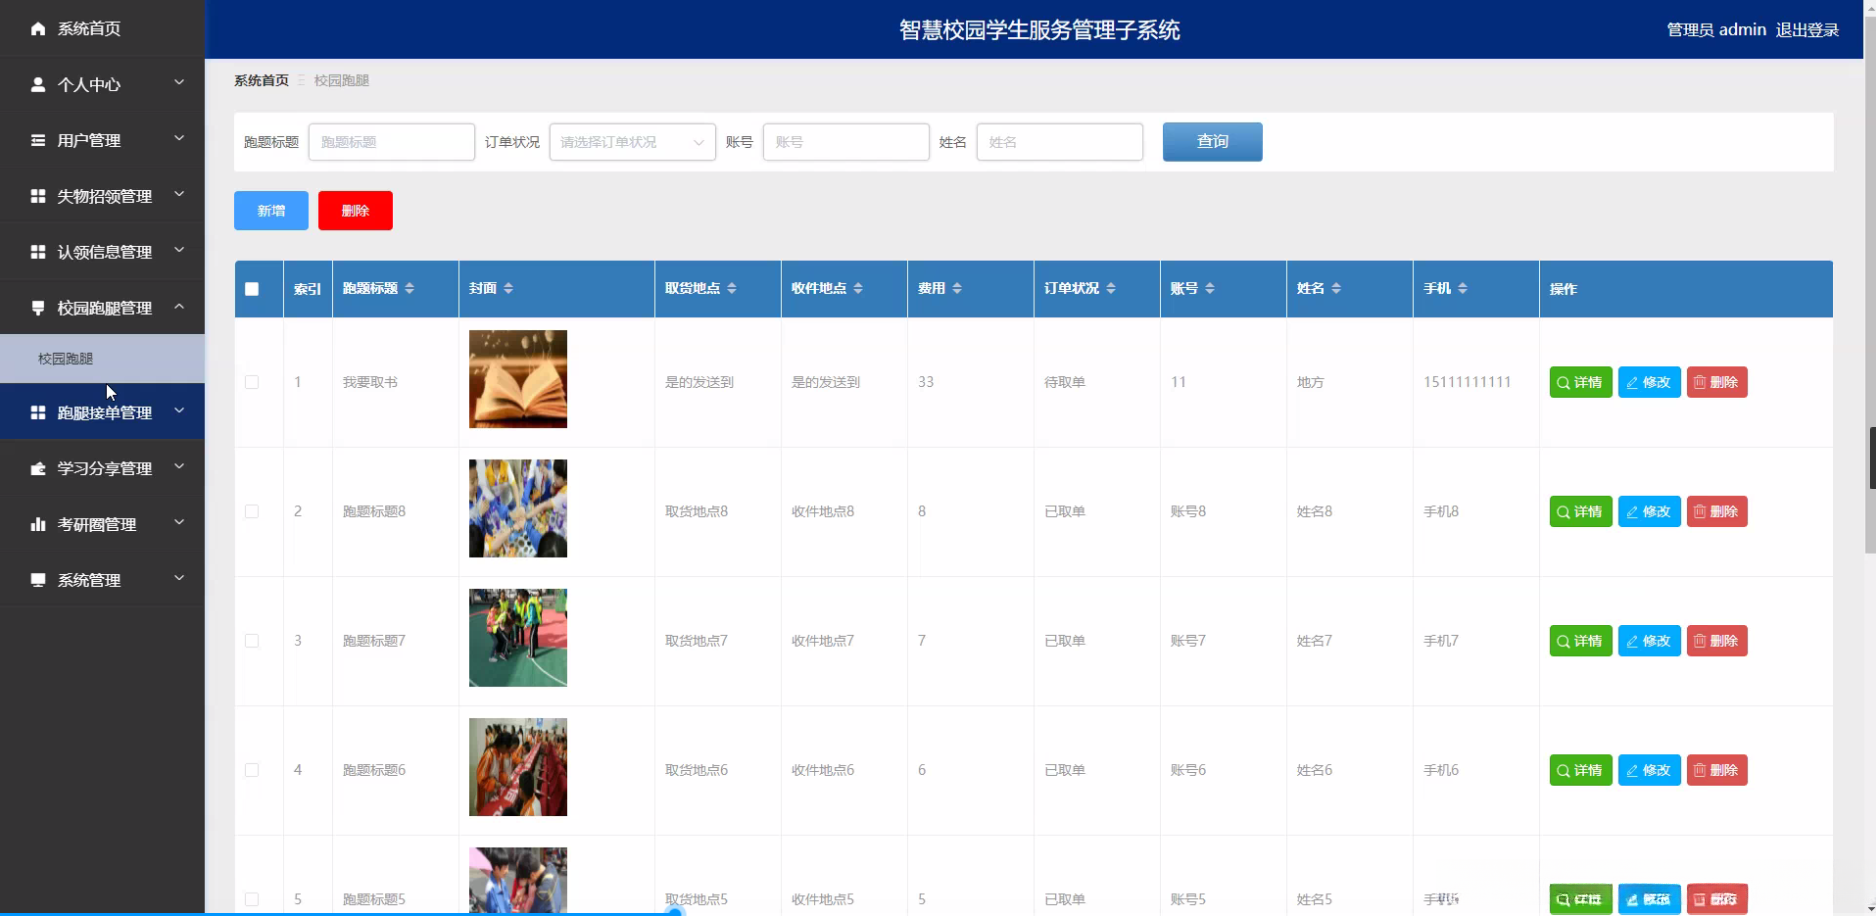Open the 系统首页 sidebar item
The height and width of the screenshot is (916, 1876).
[102, 28]
